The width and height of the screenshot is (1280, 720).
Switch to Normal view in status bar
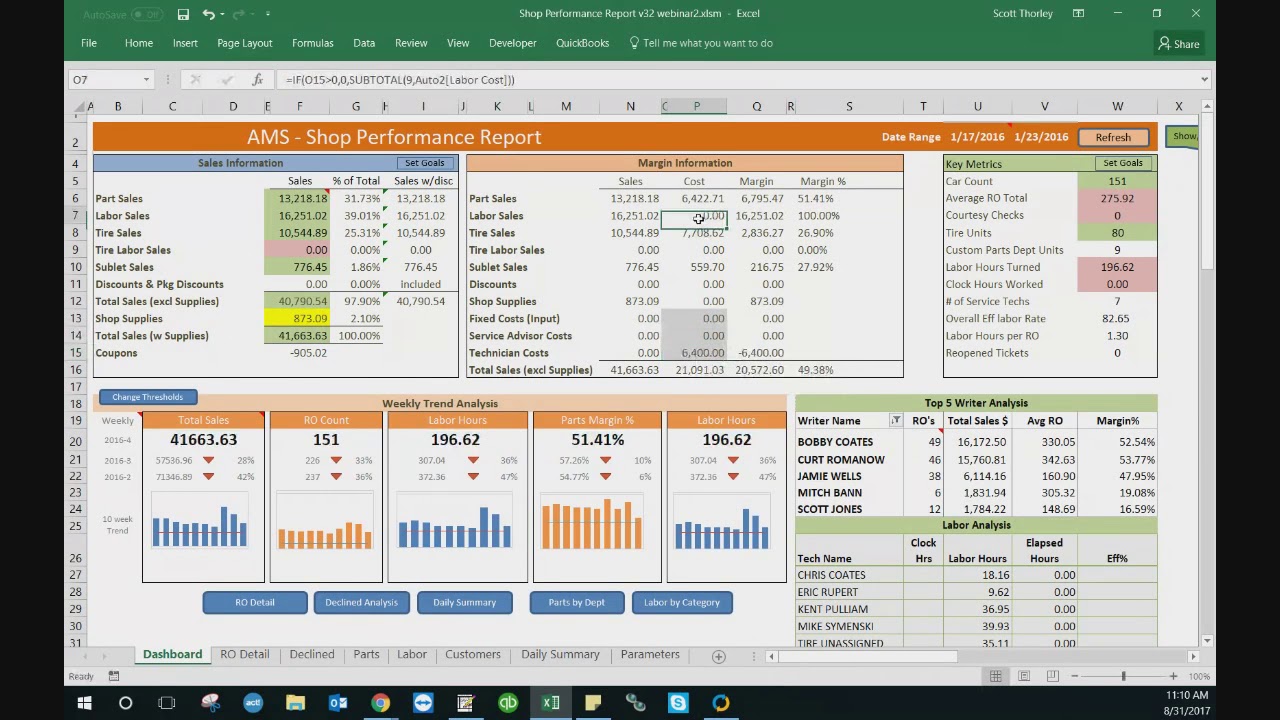995,677
